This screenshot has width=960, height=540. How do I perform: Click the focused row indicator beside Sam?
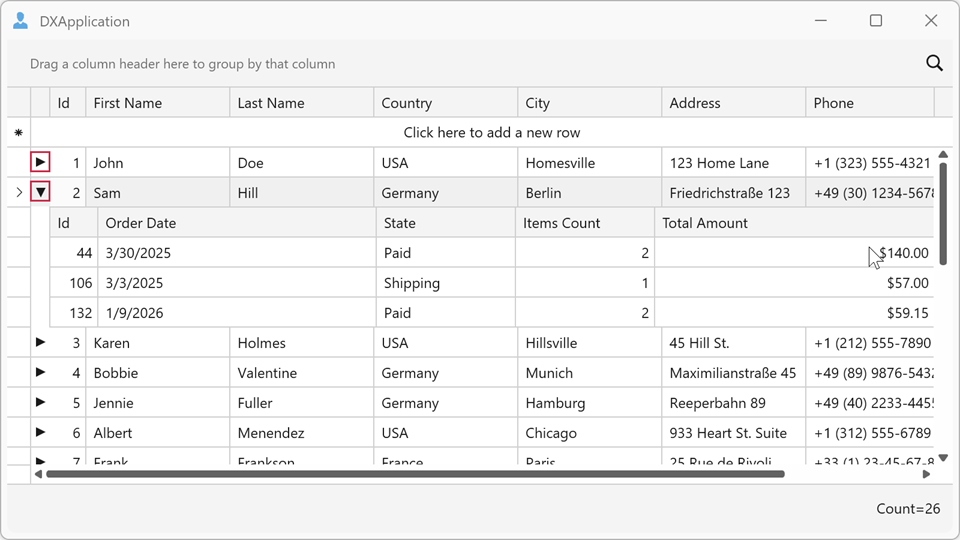(x=19, y=192)
